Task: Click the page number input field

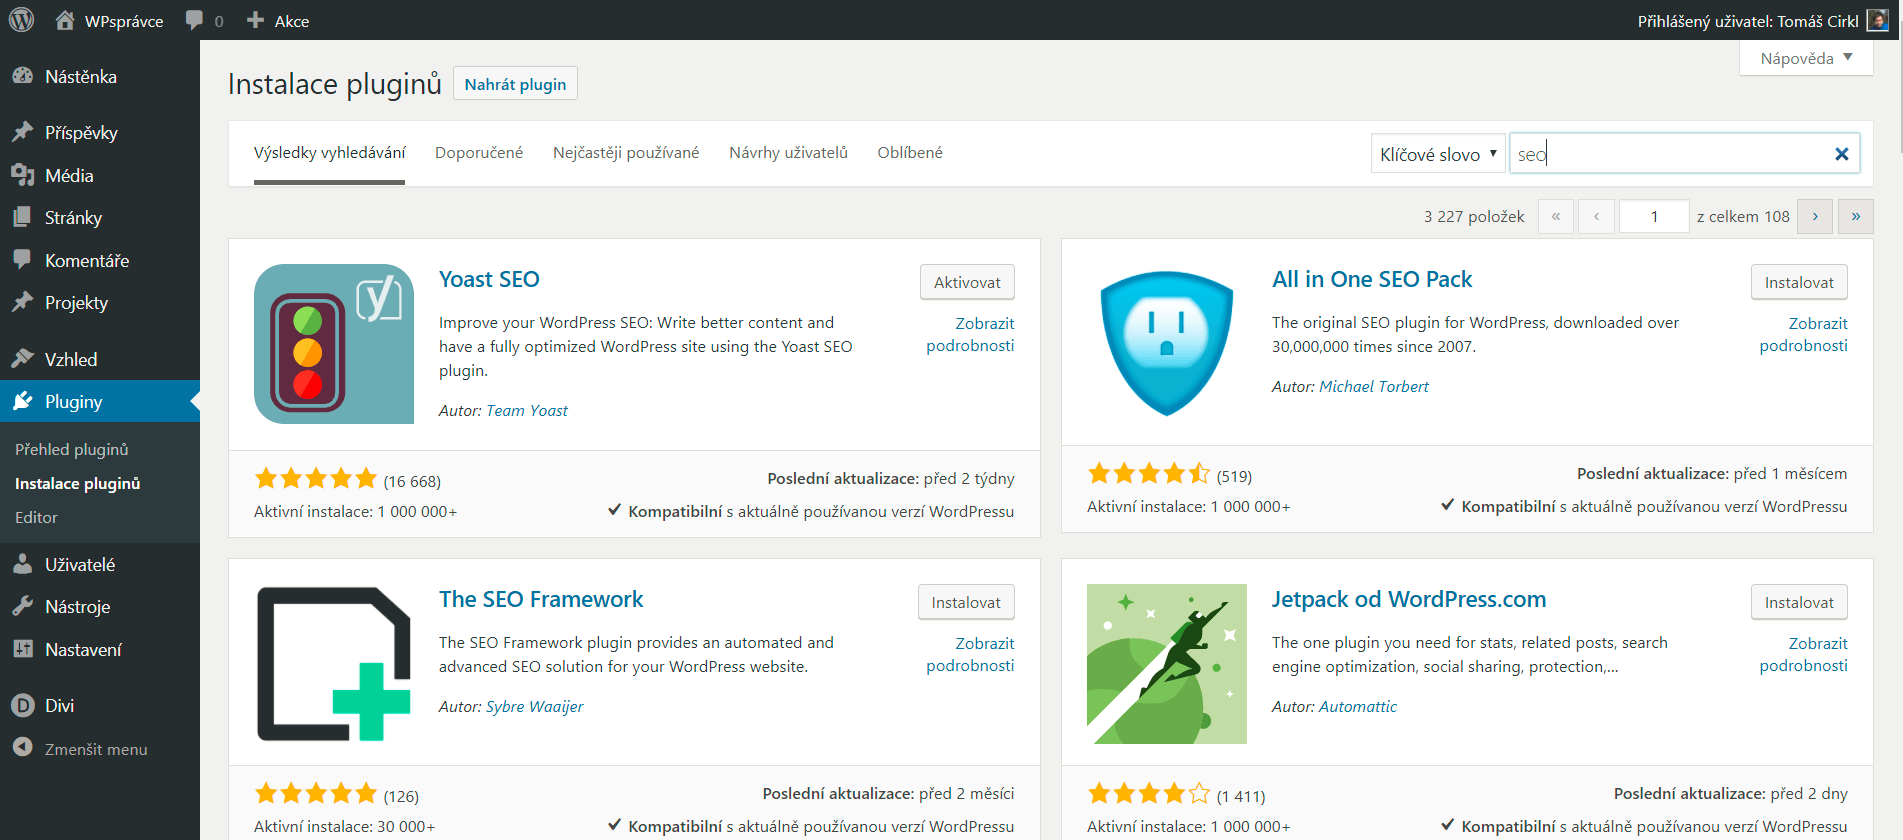Action: point(1654,216)
